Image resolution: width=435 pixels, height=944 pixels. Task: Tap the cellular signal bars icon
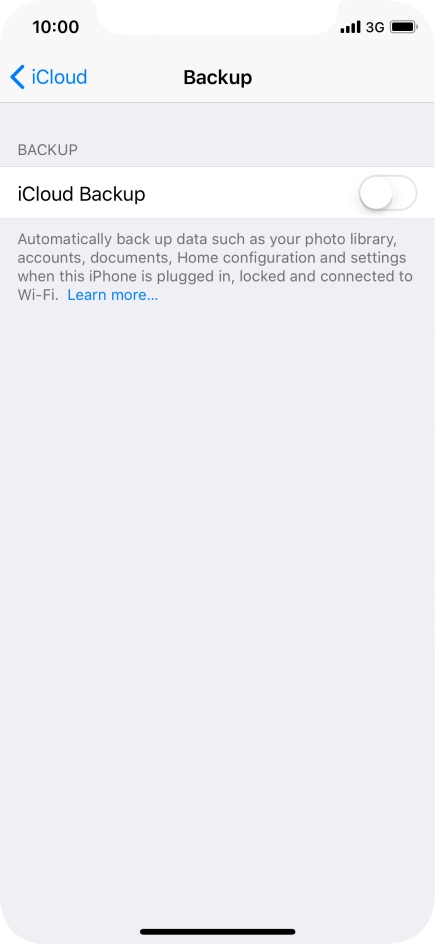(x=350, y=27)
